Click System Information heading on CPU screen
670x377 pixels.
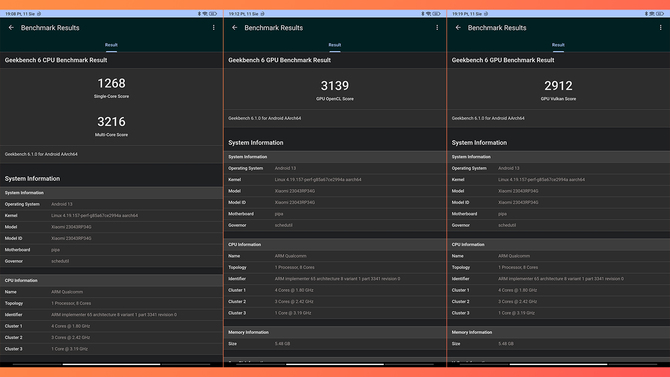tap(32, 179)
